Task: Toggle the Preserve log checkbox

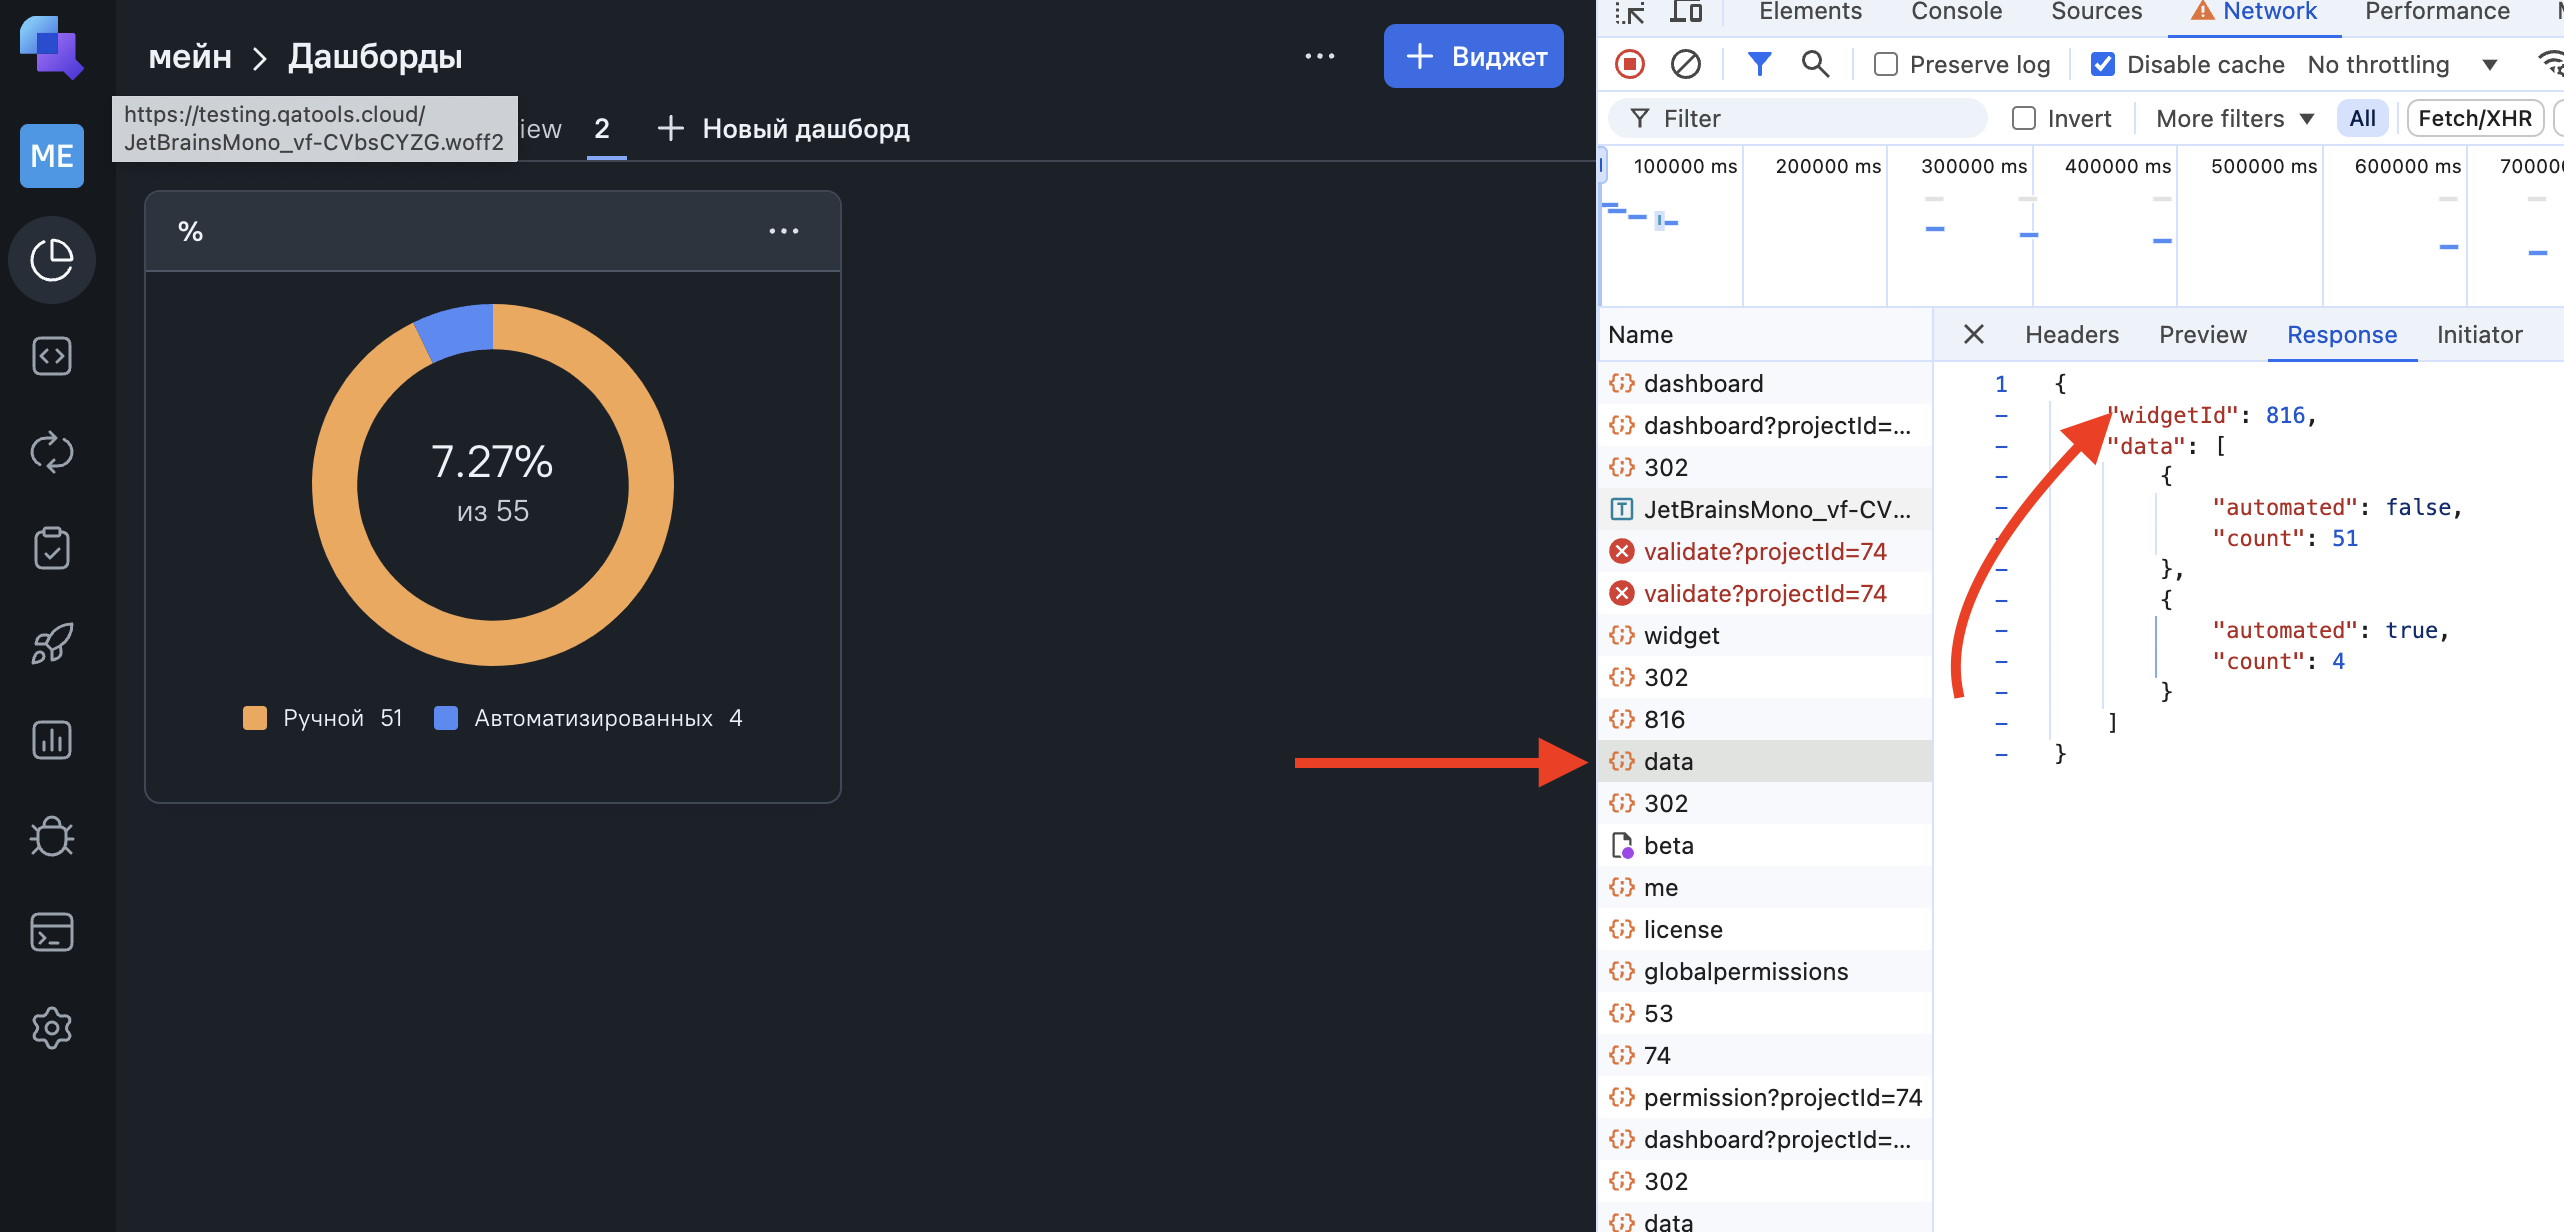Action: [x=1887, y=64]
